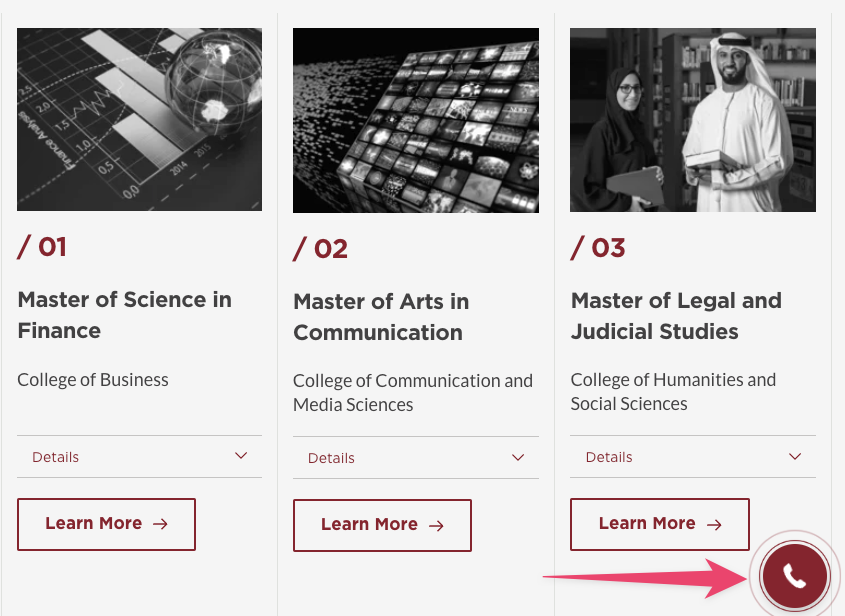The image size is (845, 616).
Task: Open the Master of Legal and Judicial Studies title
Action: click(x=676, y=315)
